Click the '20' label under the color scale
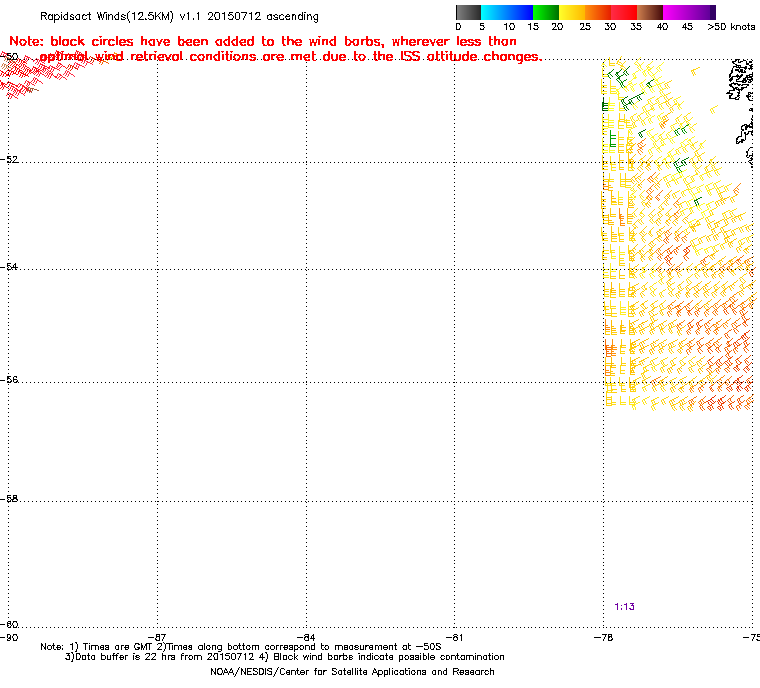 [557, 27]
